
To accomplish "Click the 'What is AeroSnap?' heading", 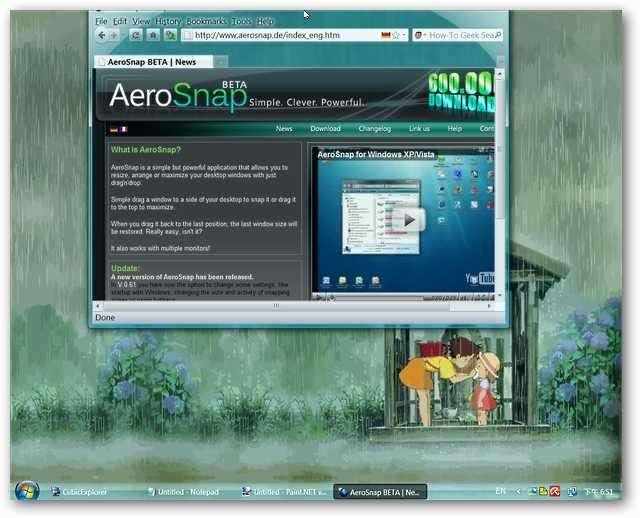I will point(146,150).
